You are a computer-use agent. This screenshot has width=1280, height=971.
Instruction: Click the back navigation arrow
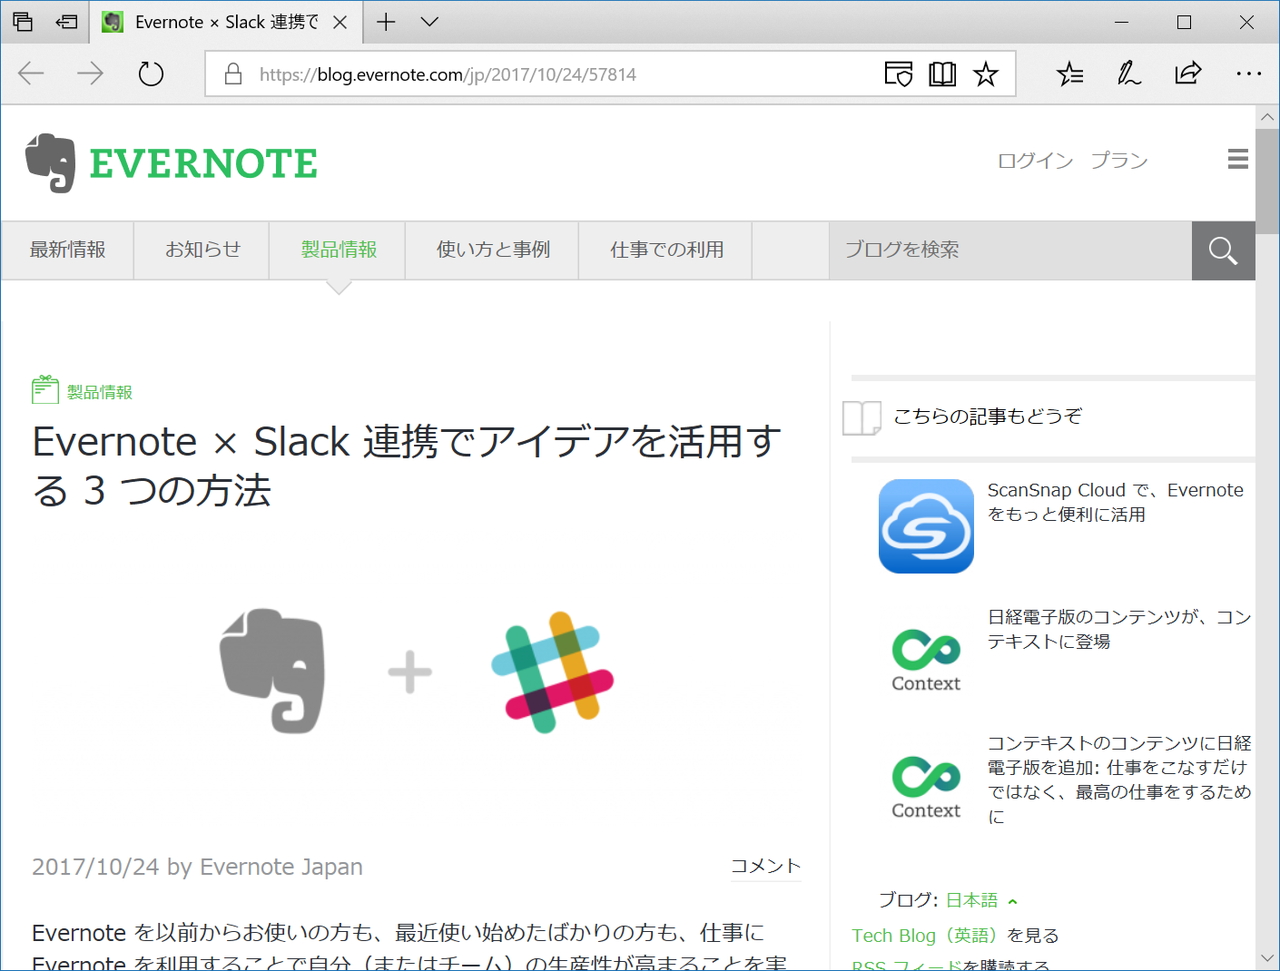(30, 73)
